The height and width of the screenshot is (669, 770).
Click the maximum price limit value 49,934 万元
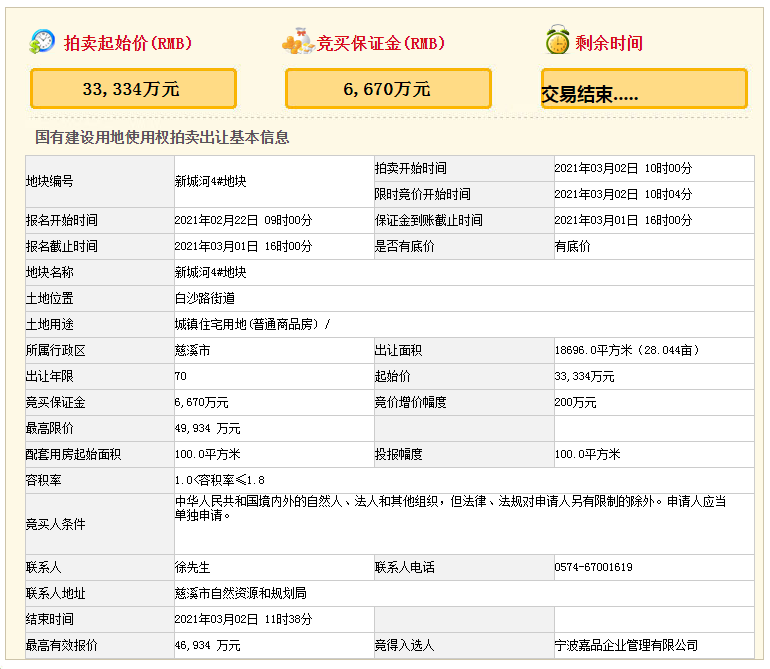pos(207,428)
